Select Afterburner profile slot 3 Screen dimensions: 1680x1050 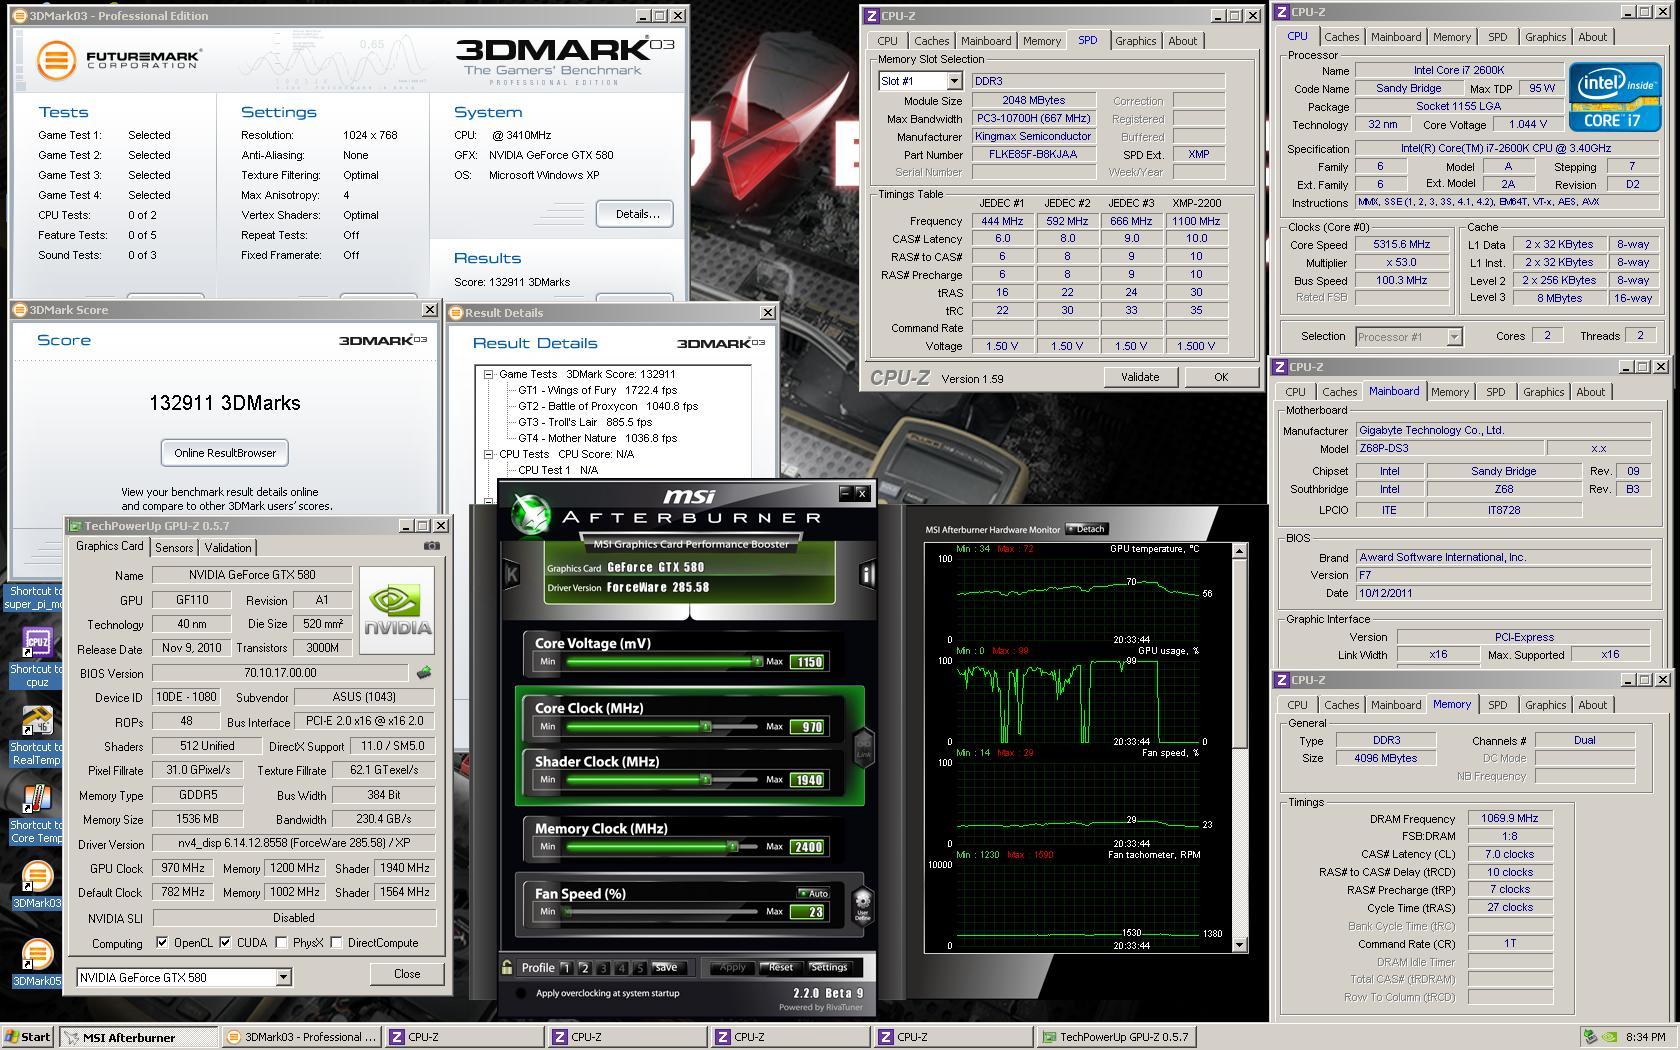point(603,968)
